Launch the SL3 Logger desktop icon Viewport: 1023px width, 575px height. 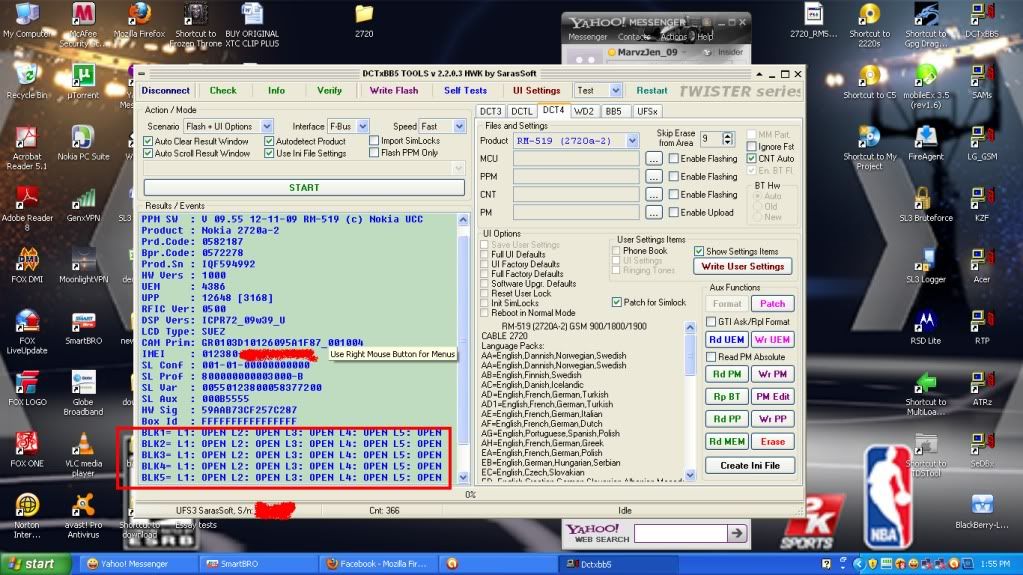[x=925, y=265]
